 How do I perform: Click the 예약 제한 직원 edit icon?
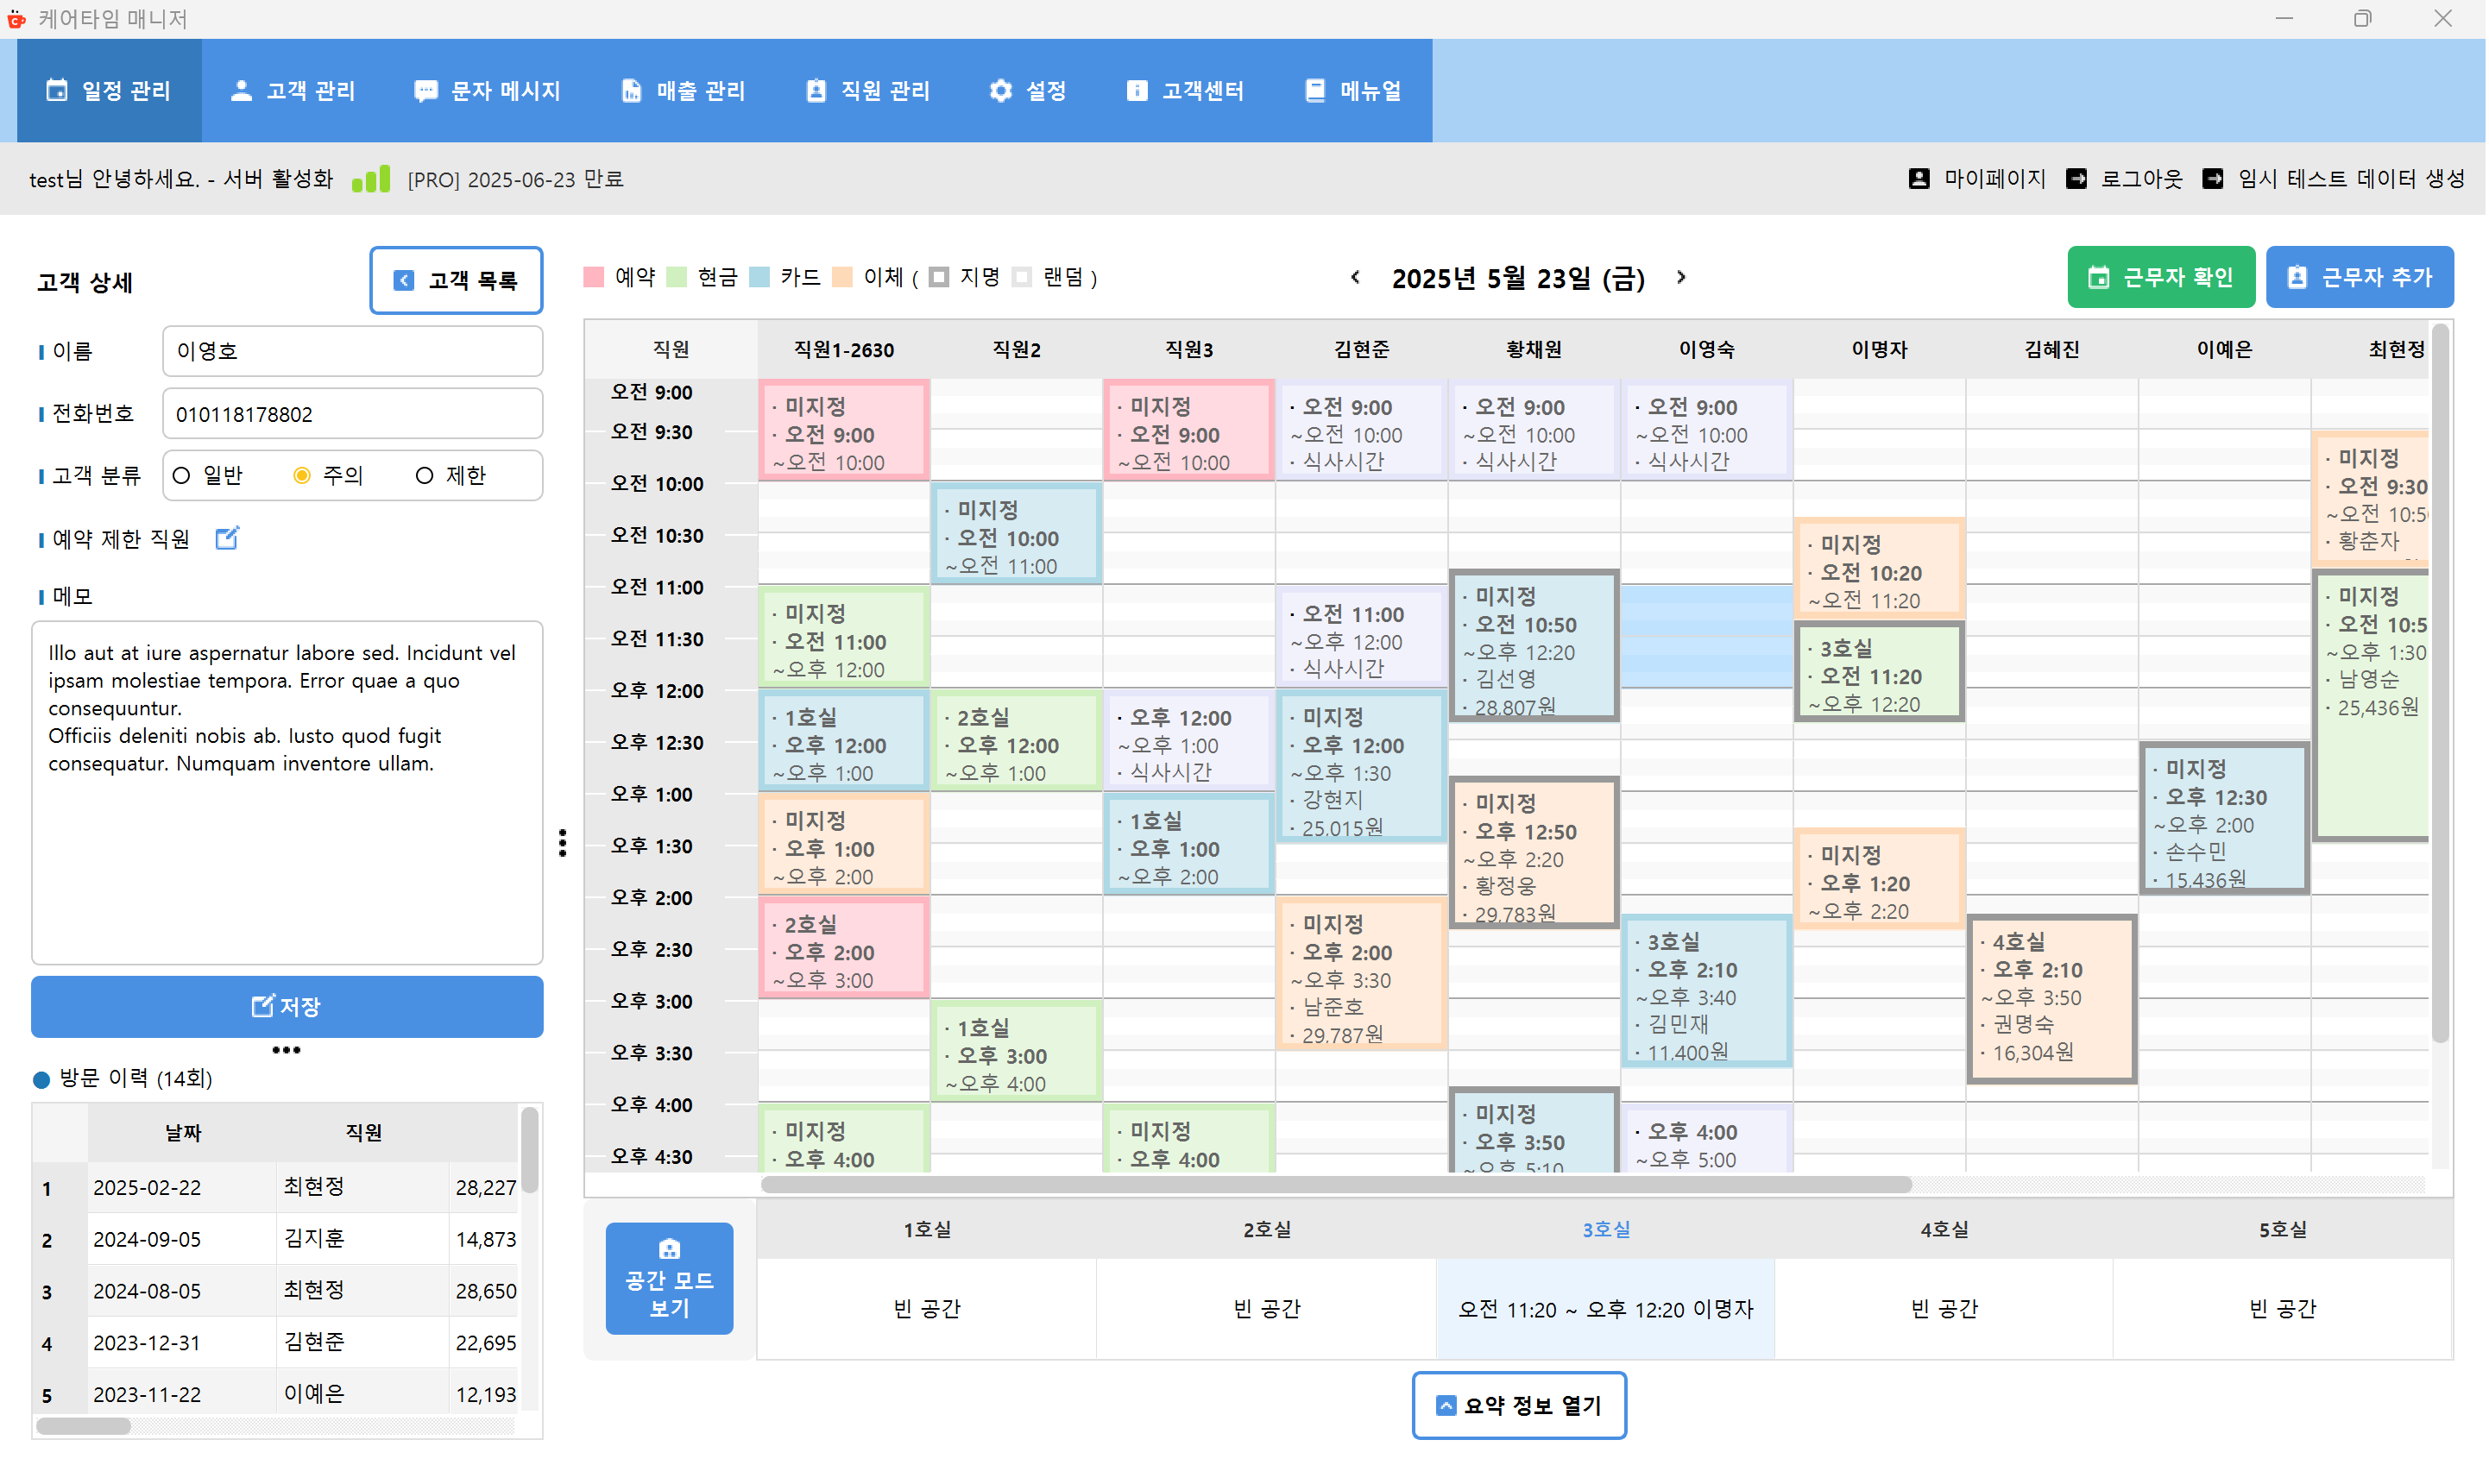pos(227,538)
